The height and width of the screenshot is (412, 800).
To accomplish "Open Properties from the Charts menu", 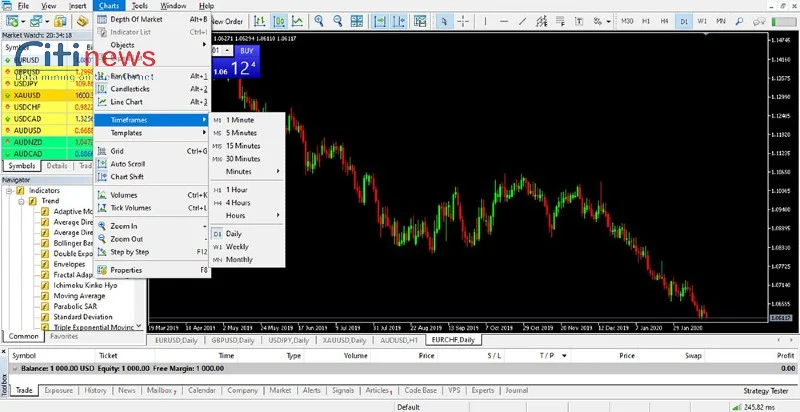I will coord(152,270).
